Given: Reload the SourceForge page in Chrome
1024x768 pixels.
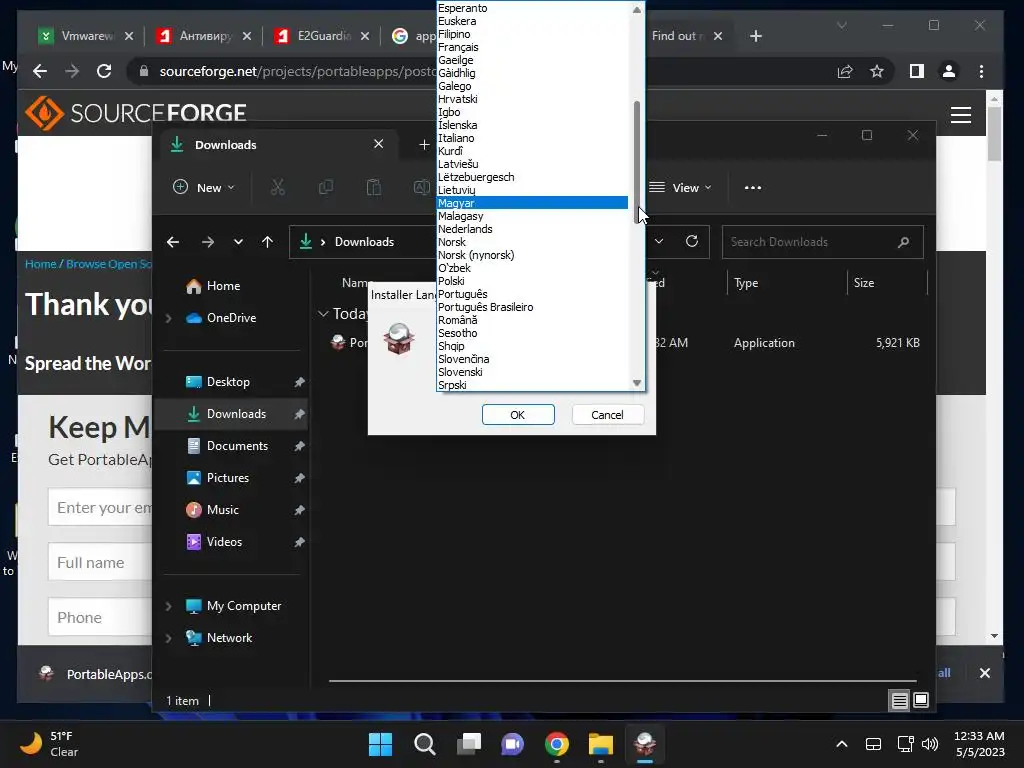Looking at the screenshot, I should click(x=104, y=71).
